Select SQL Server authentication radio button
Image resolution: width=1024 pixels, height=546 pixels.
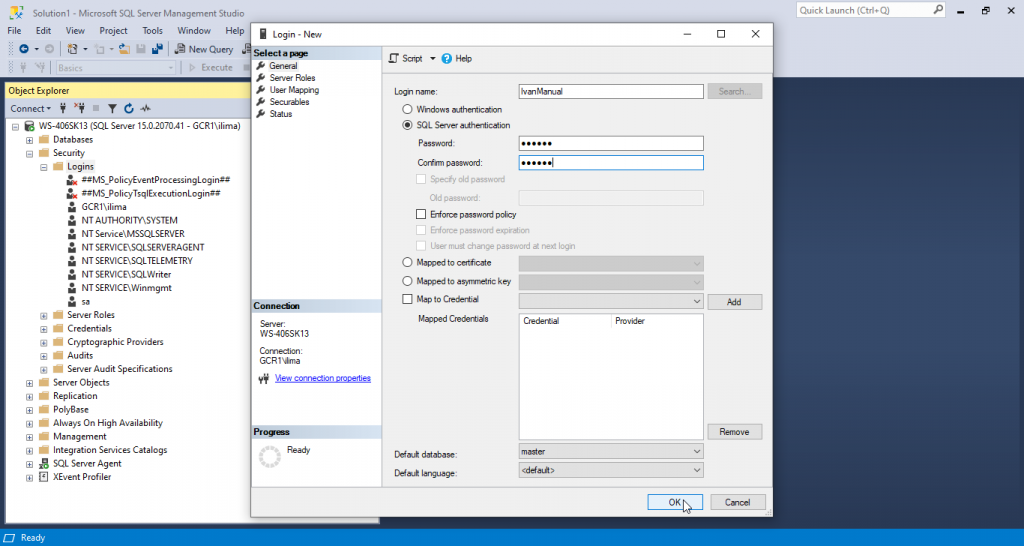pyautogui.click(x=408, y=125)
